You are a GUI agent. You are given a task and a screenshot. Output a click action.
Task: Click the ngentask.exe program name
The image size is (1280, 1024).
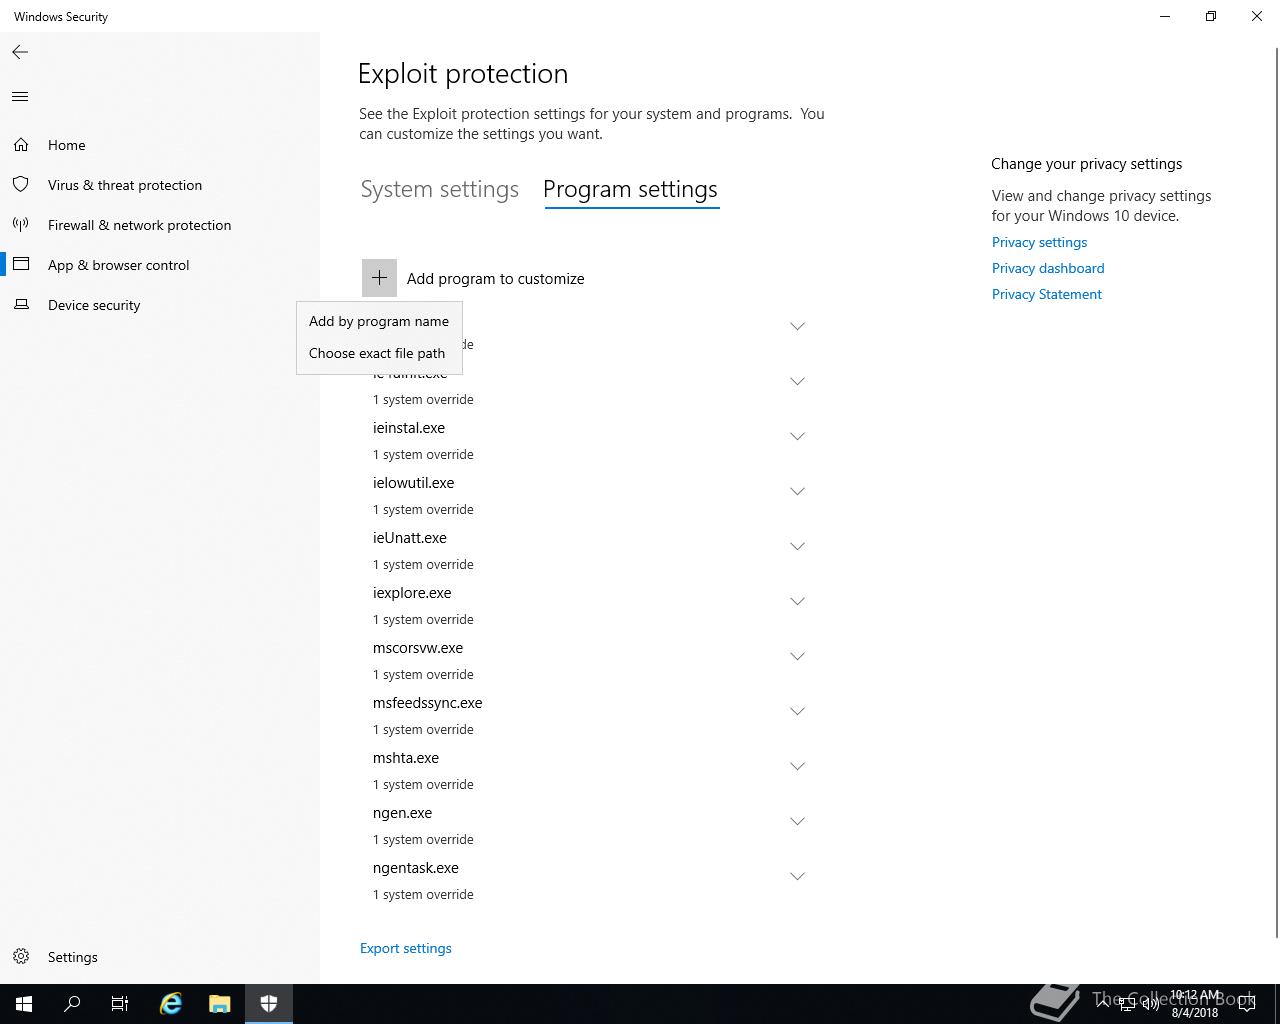point(416,868)
